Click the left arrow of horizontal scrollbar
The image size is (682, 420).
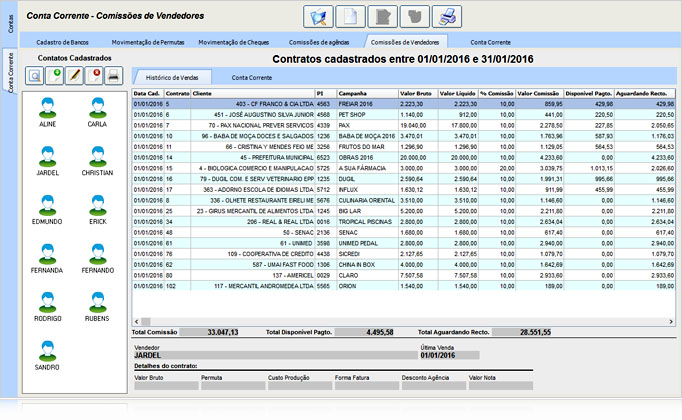(x=137, y=321)
